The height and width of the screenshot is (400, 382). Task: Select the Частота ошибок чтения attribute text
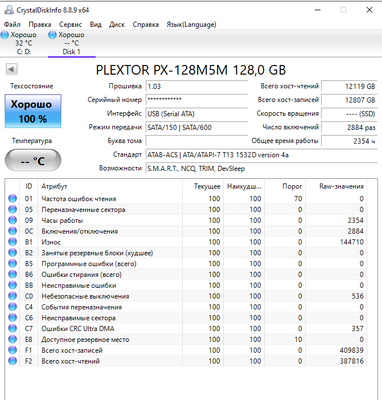tap(79, 199)
